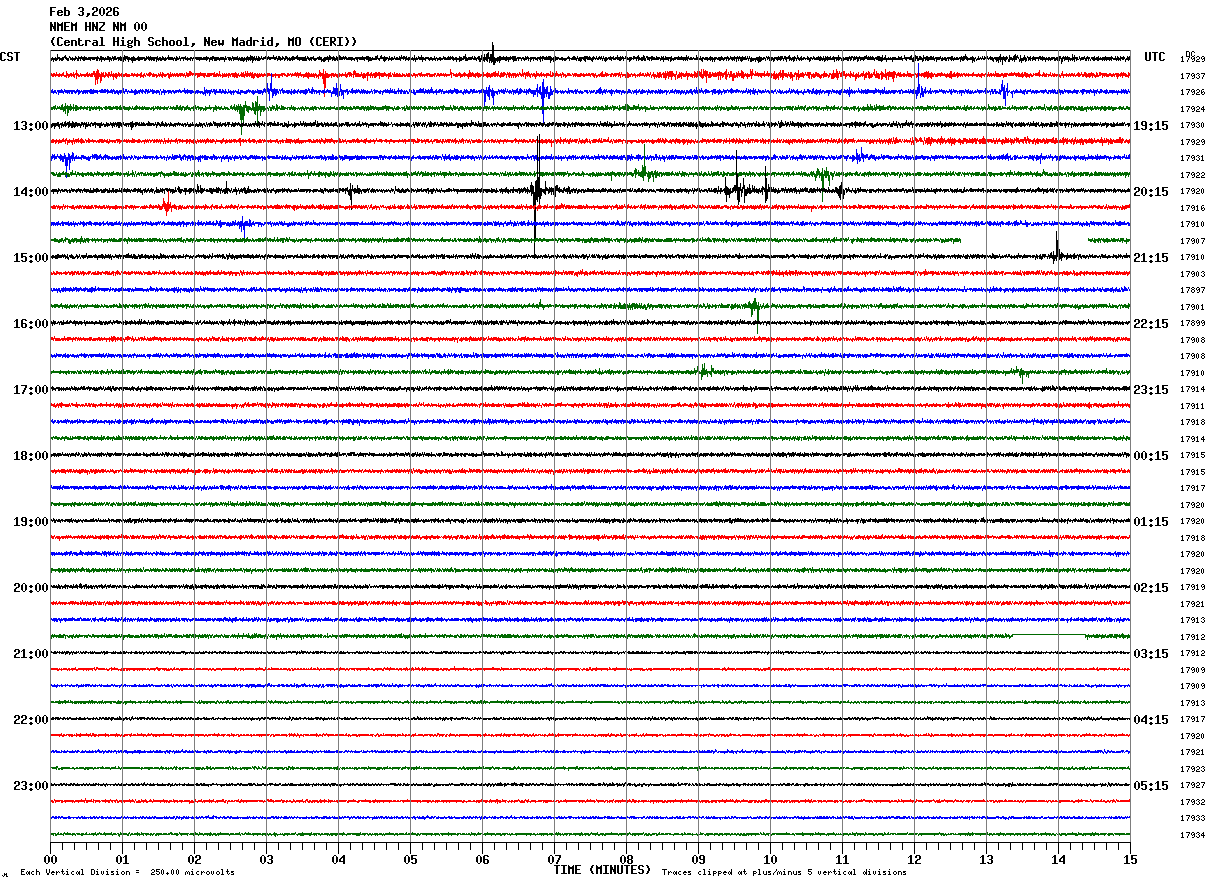
Task: Click the 13:00 CST time label
Action: coord(31,126)
